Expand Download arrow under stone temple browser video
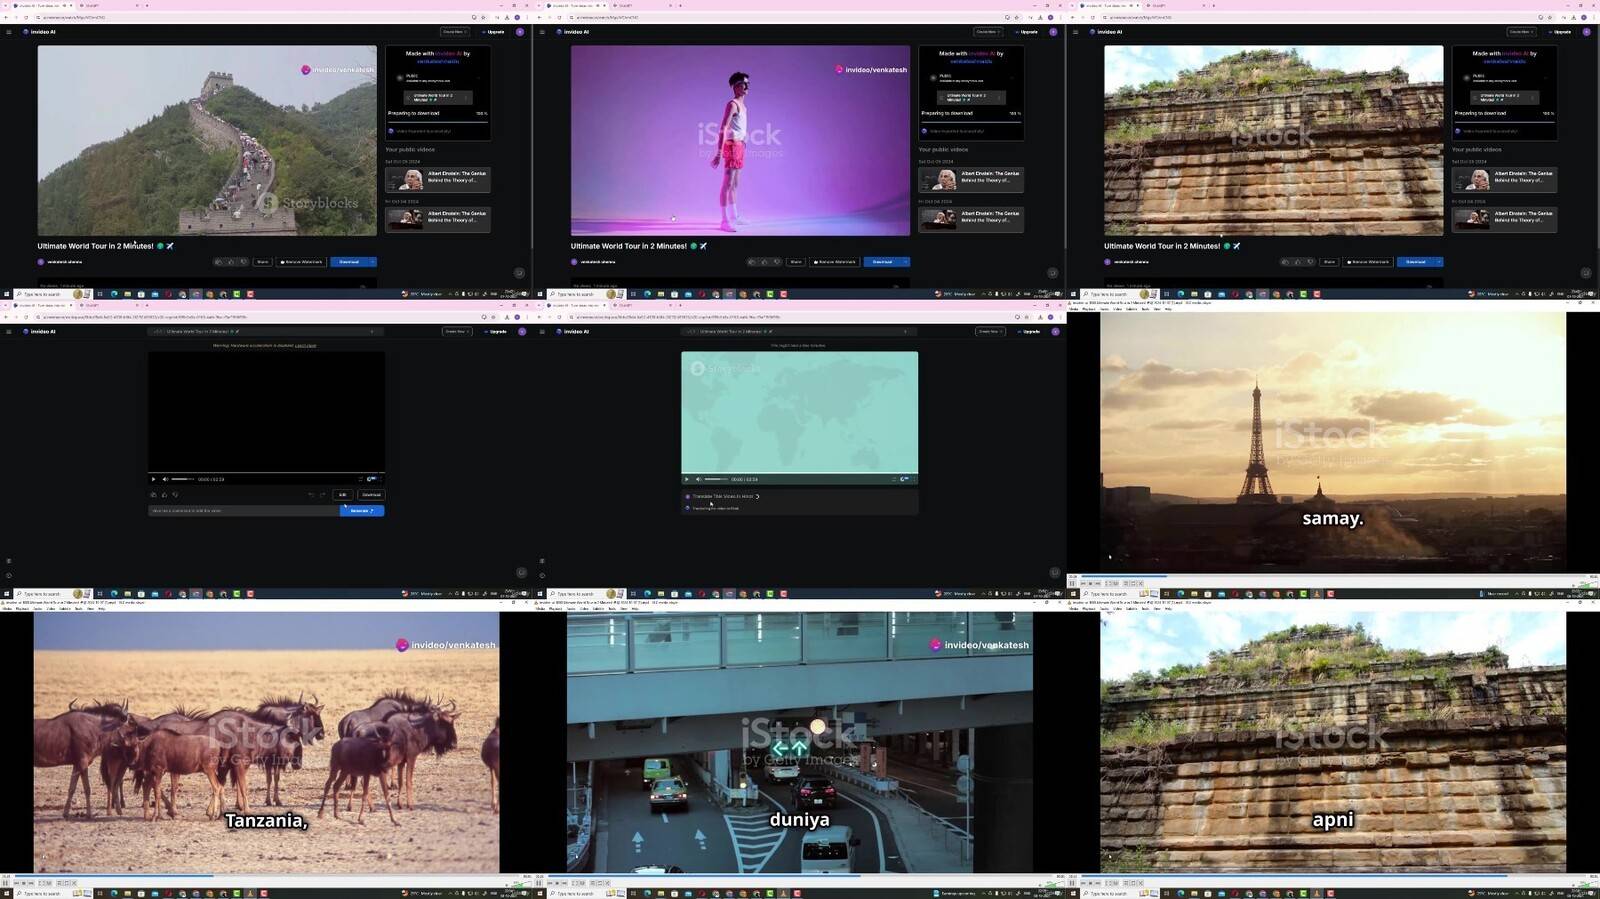 [1439, 262]
